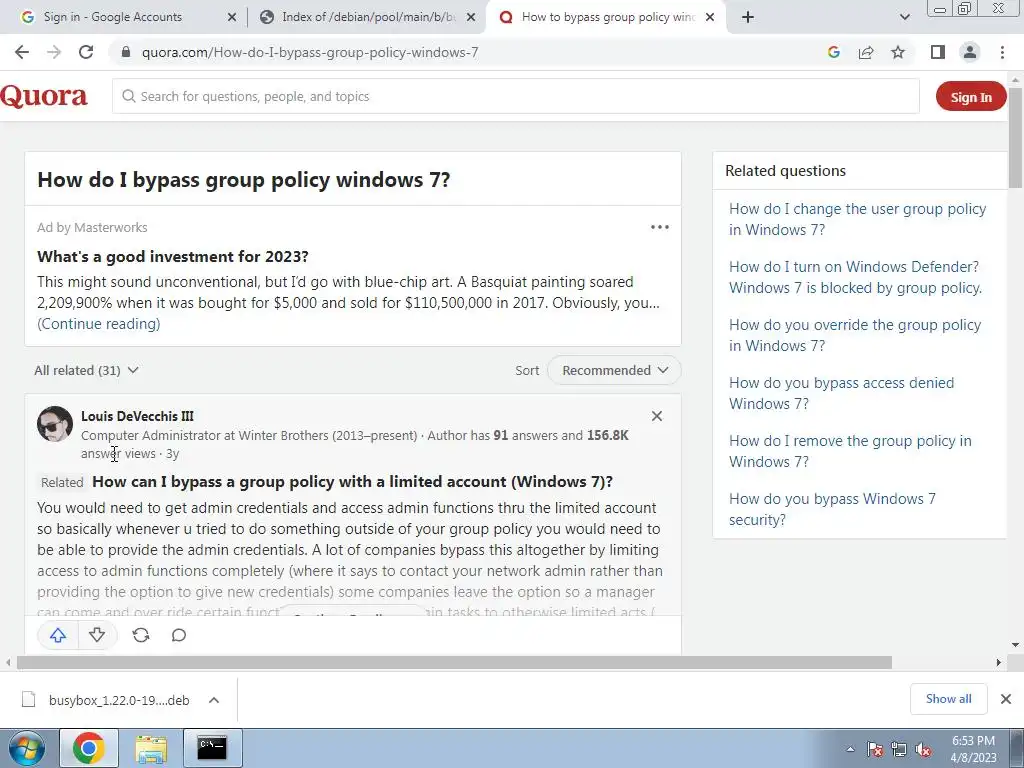Open Louis DeVecchis III profile picture
Image resolution: width=1024 pixels, height=768 pixels.
pyautogui.click(x=55, y=424)
